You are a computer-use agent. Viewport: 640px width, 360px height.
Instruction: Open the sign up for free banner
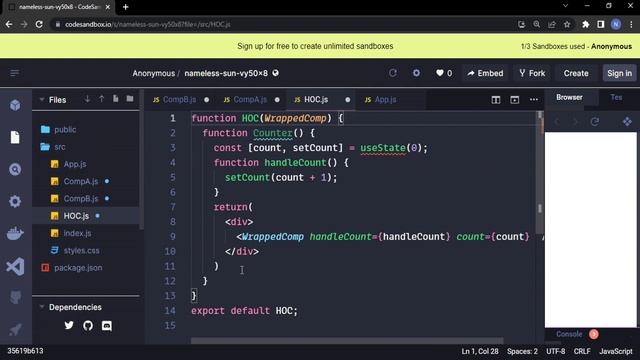(x=315, y=46)
